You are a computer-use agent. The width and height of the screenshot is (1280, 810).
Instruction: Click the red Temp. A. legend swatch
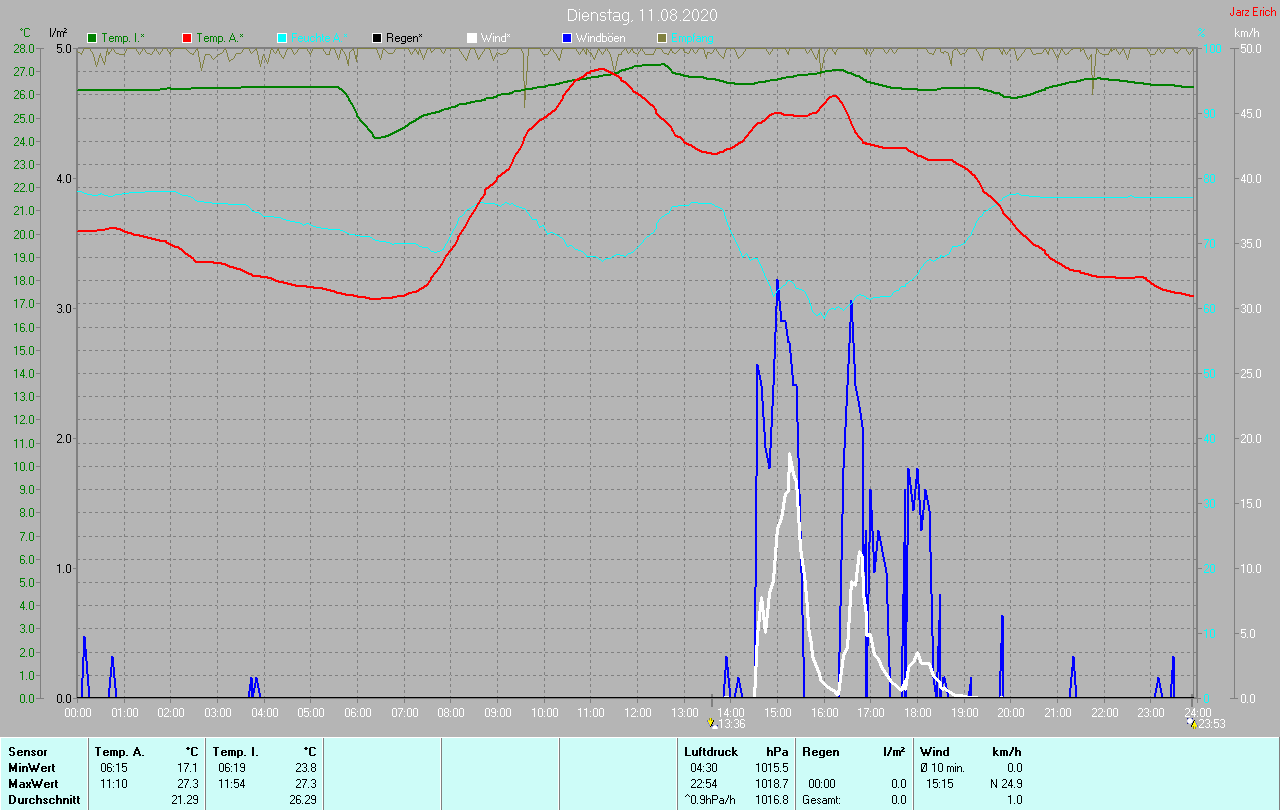click(x=187, y=38)
